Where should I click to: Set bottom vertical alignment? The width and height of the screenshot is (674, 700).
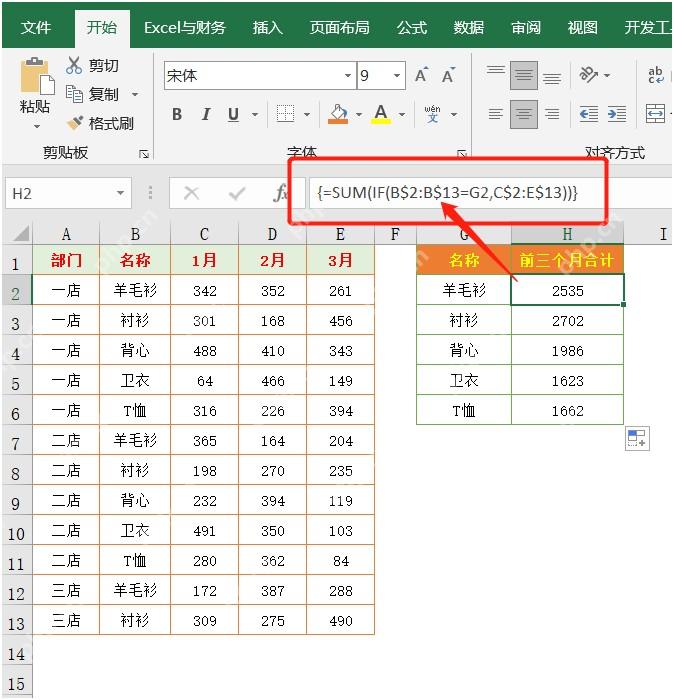coord(552,77)
